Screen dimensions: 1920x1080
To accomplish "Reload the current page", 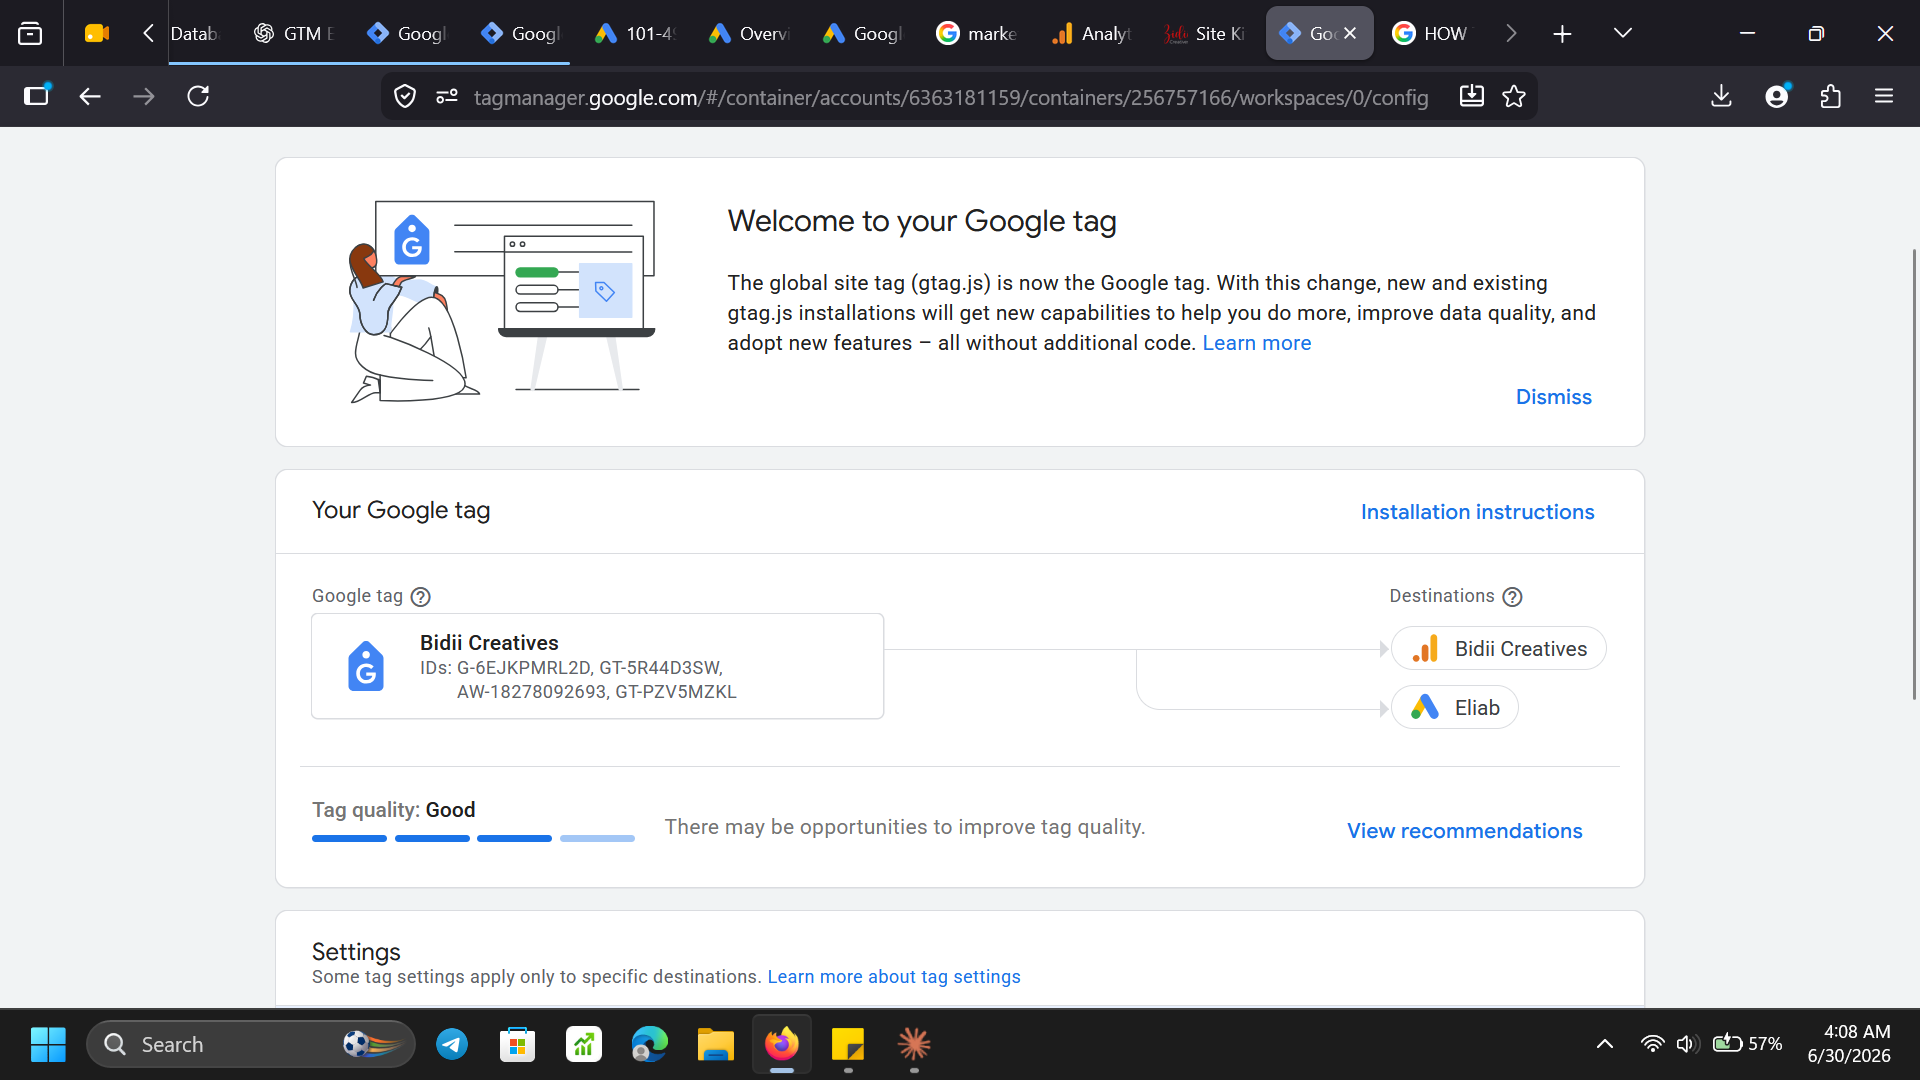I will point(198,96).
